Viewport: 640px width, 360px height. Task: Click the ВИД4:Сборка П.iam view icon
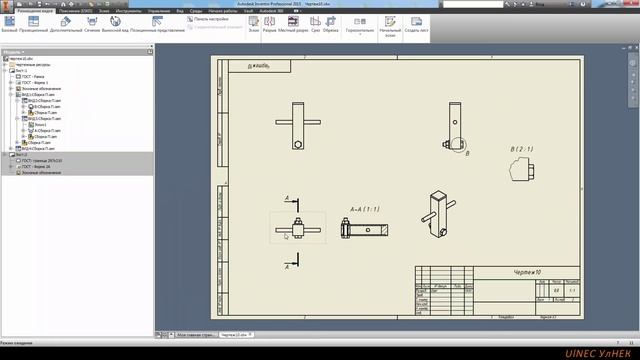[x=18, y=149]
